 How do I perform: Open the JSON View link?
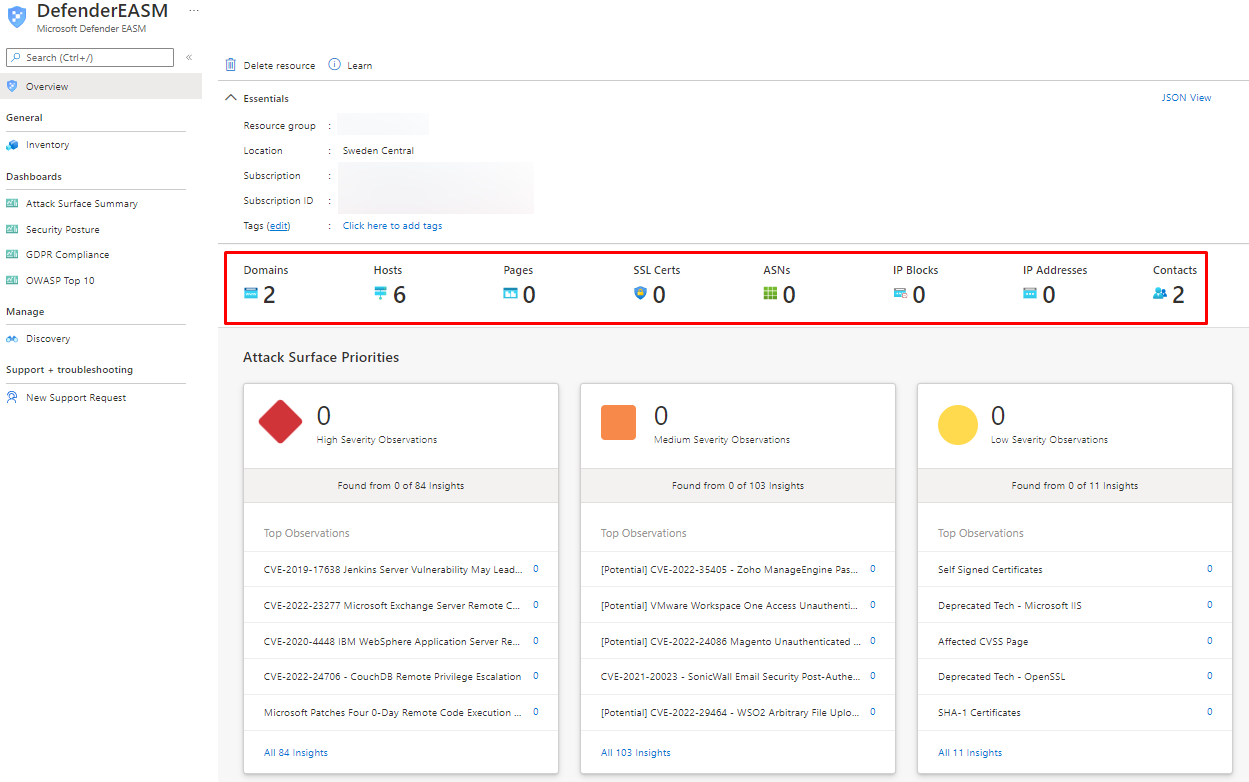(1186, 98)
